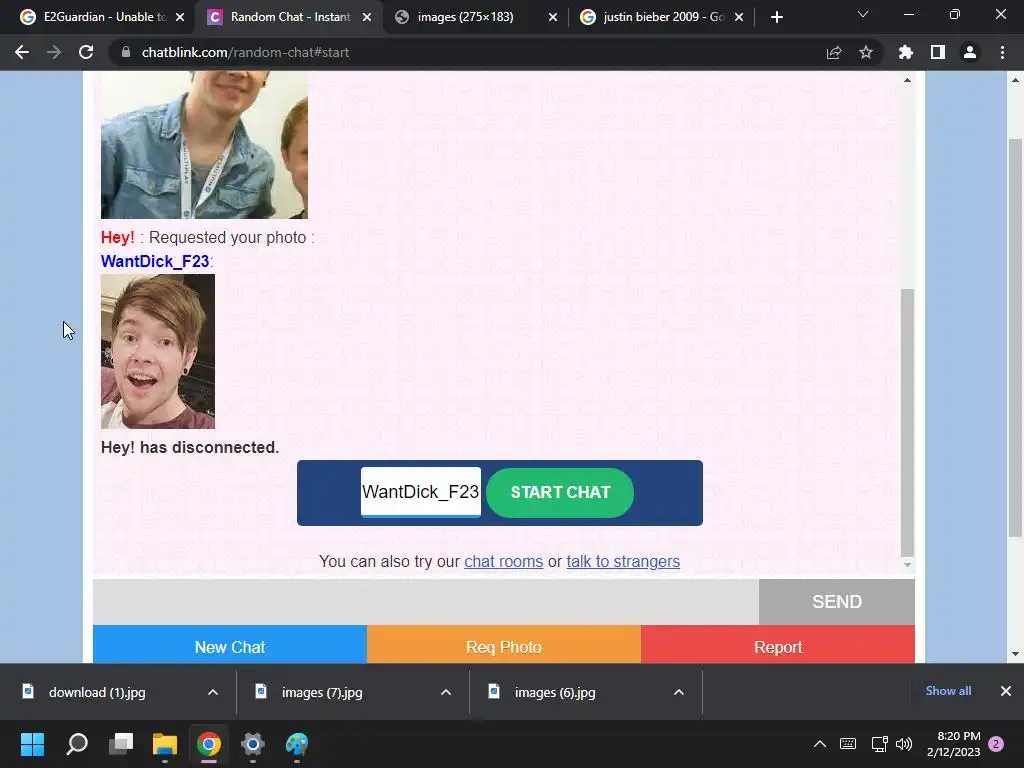1024x768 pixels.
Task: Open the tab search chevron
Action: (863, 14)
